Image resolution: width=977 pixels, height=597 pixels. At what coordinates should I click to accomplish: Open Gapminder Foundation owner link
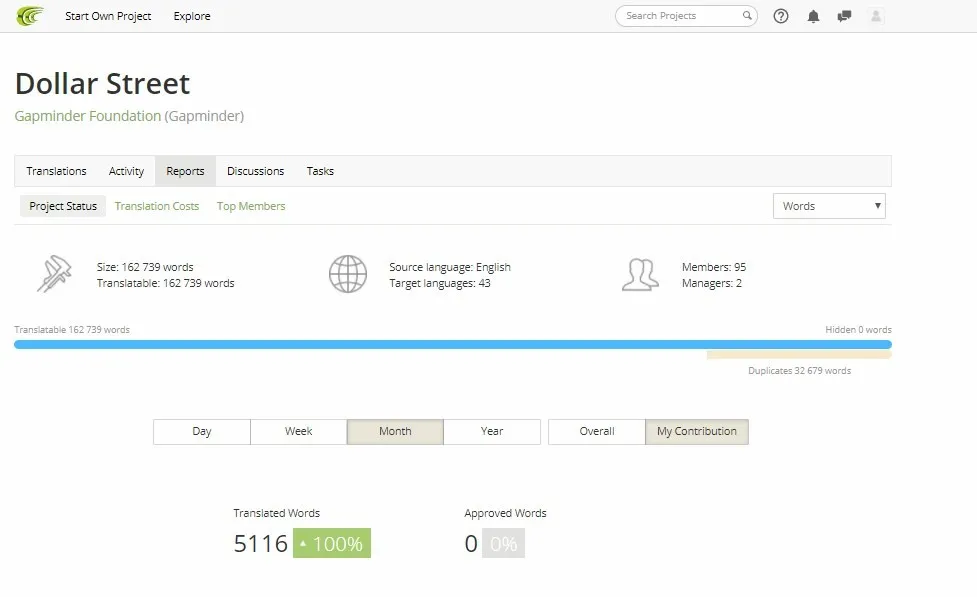pos(88,116)
